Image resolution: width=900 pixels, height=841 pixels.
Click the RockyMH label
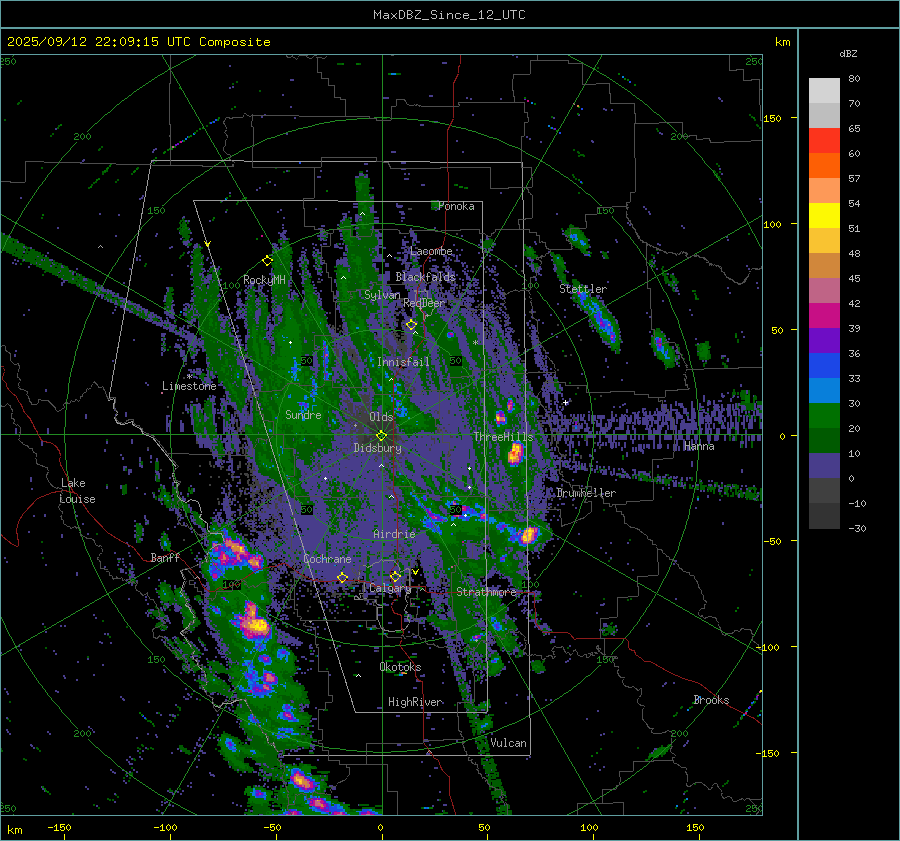(x=264, y=280)
